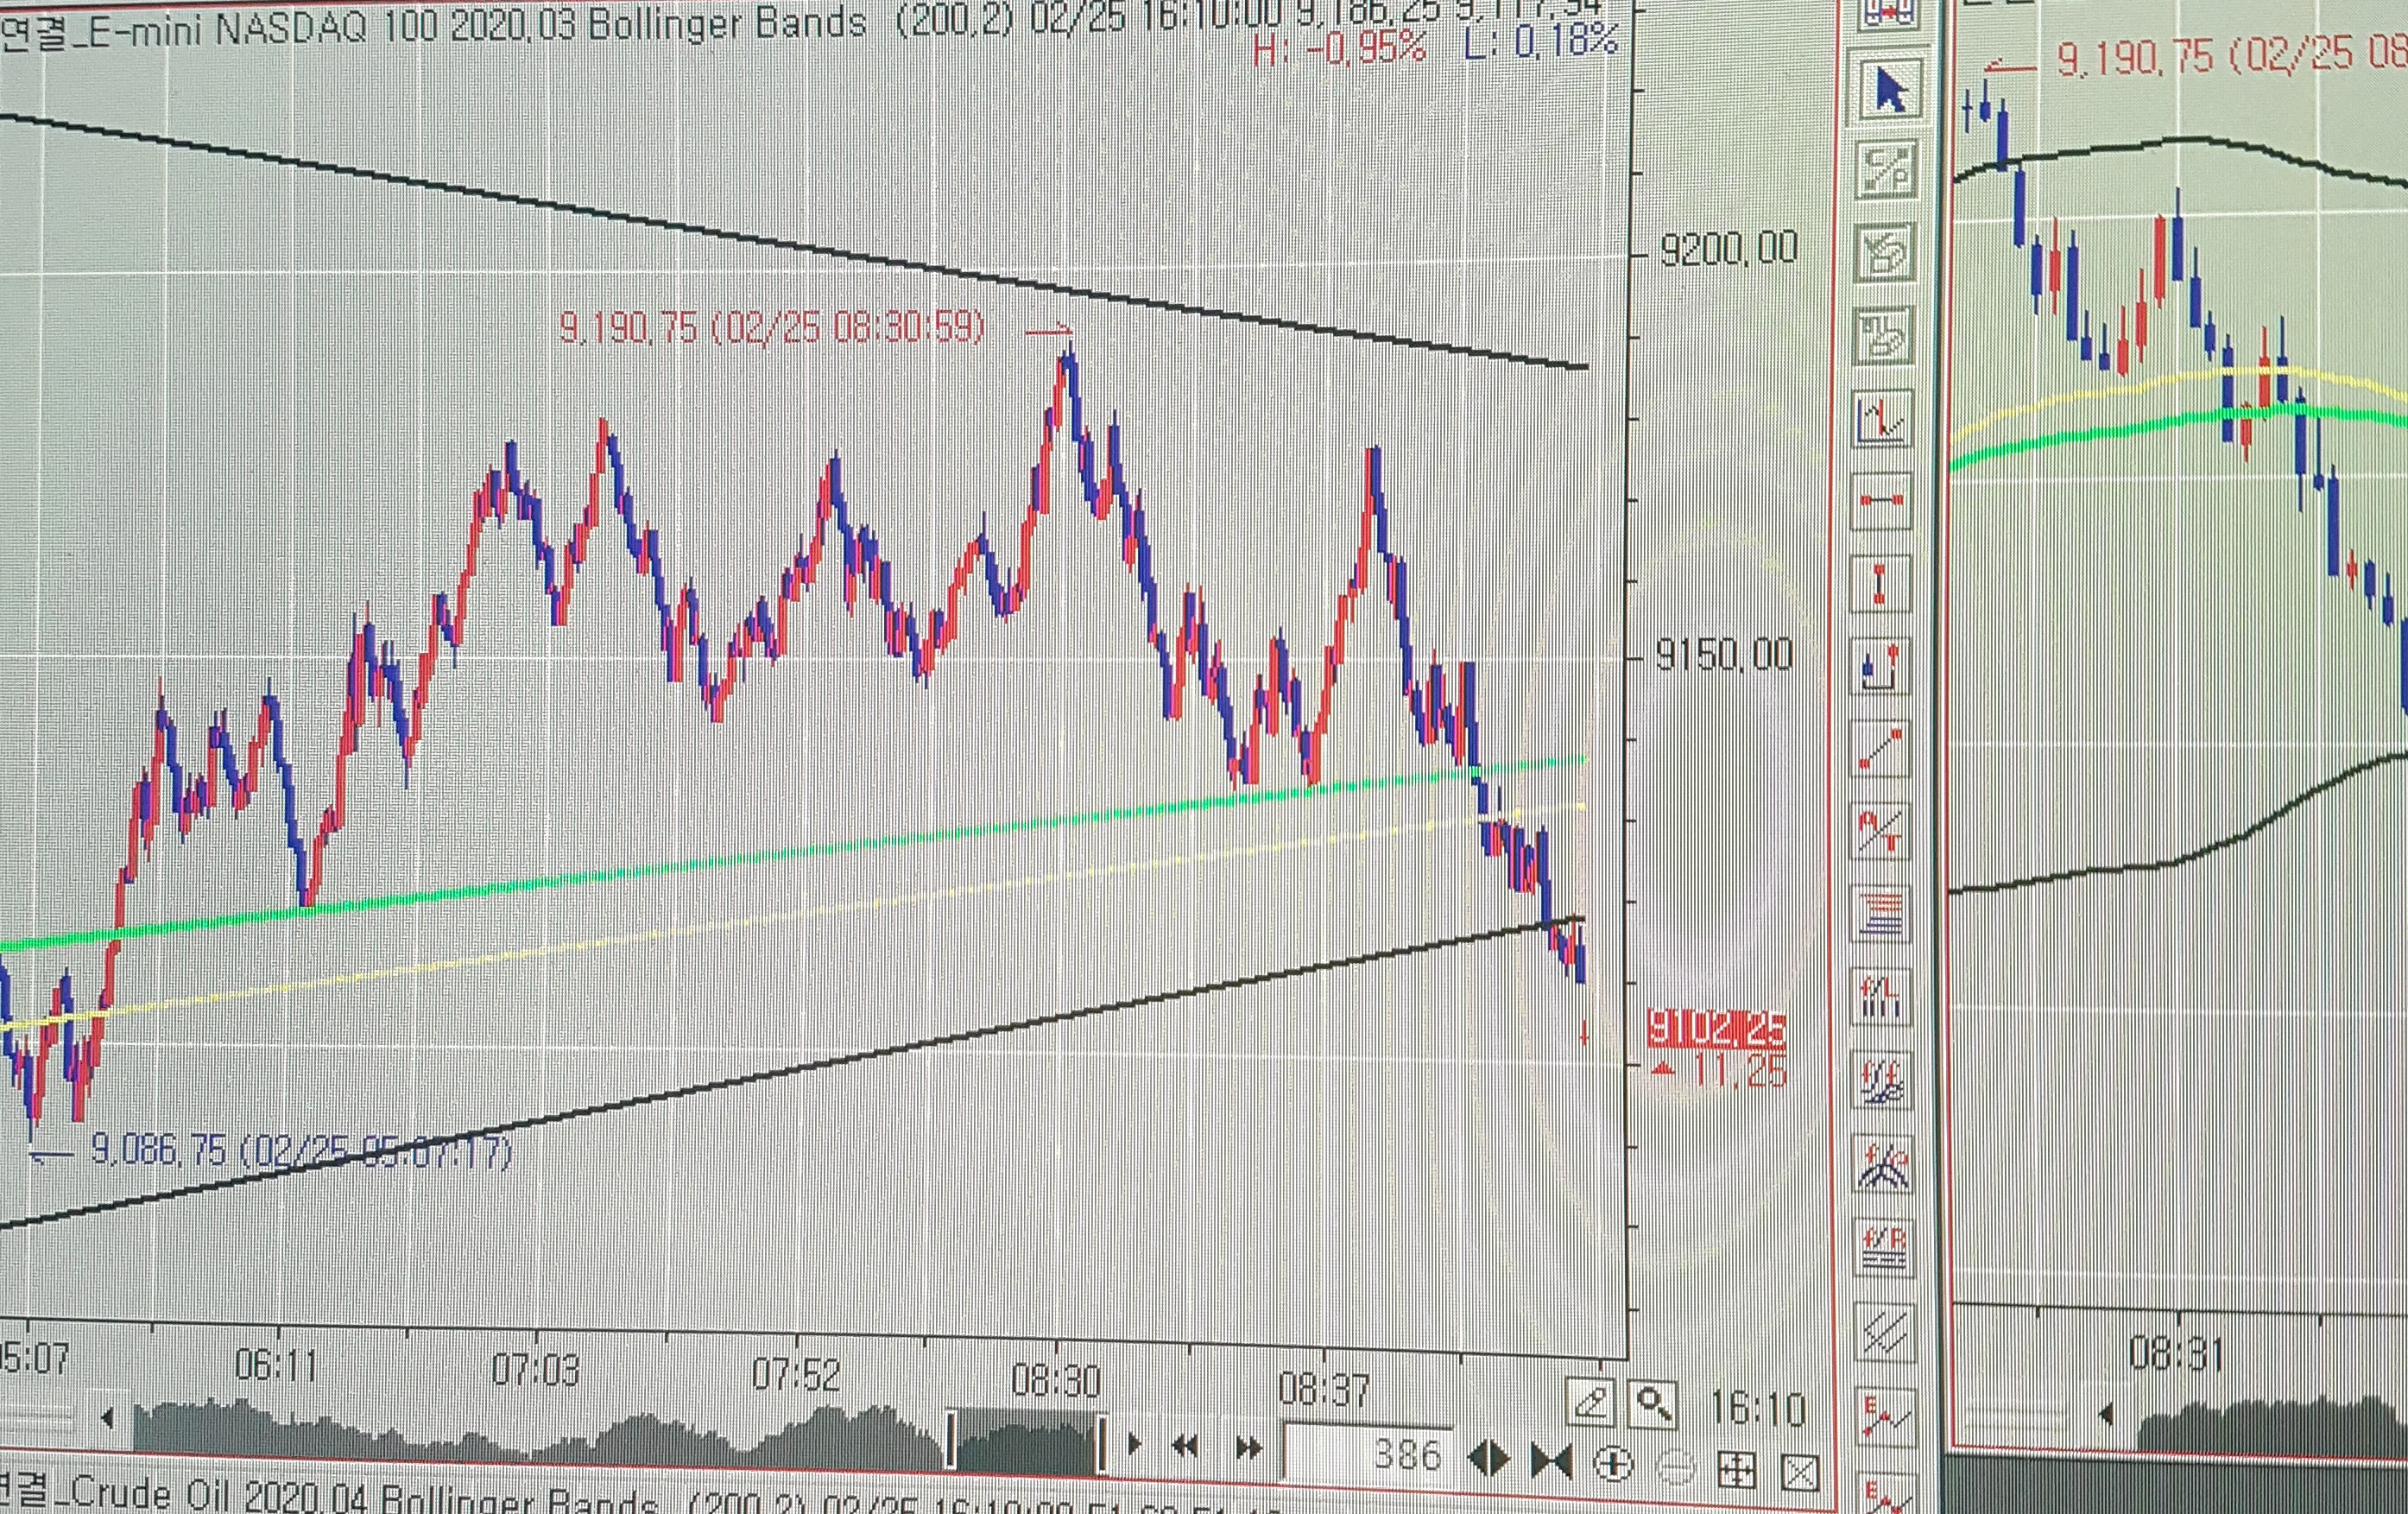Click the horizontal line drawing tool
The width and height of the screenshot is (2408, 1514).
point(1882,500)
